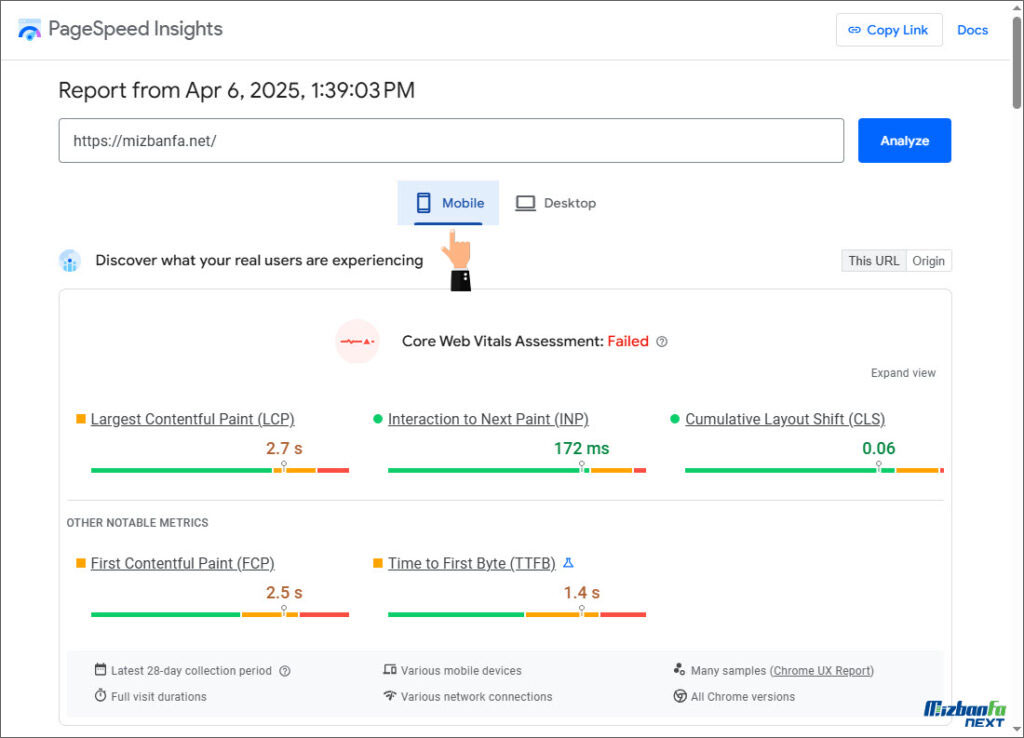The width and height of the screenshot is (1024, 738).
Task: Click the orange square LCP status indicator
Action: [x=81, y=419]
